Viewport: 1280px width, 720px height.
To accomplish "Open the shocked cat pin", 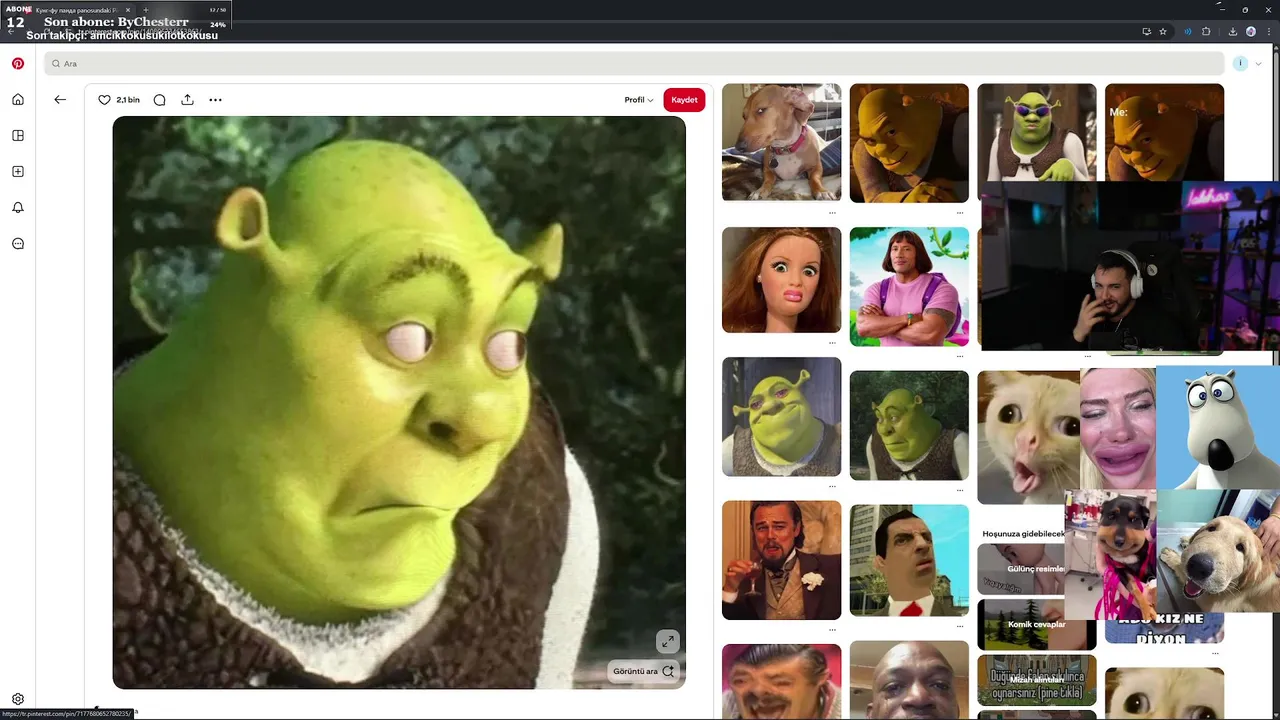I will pos(1029,437).
